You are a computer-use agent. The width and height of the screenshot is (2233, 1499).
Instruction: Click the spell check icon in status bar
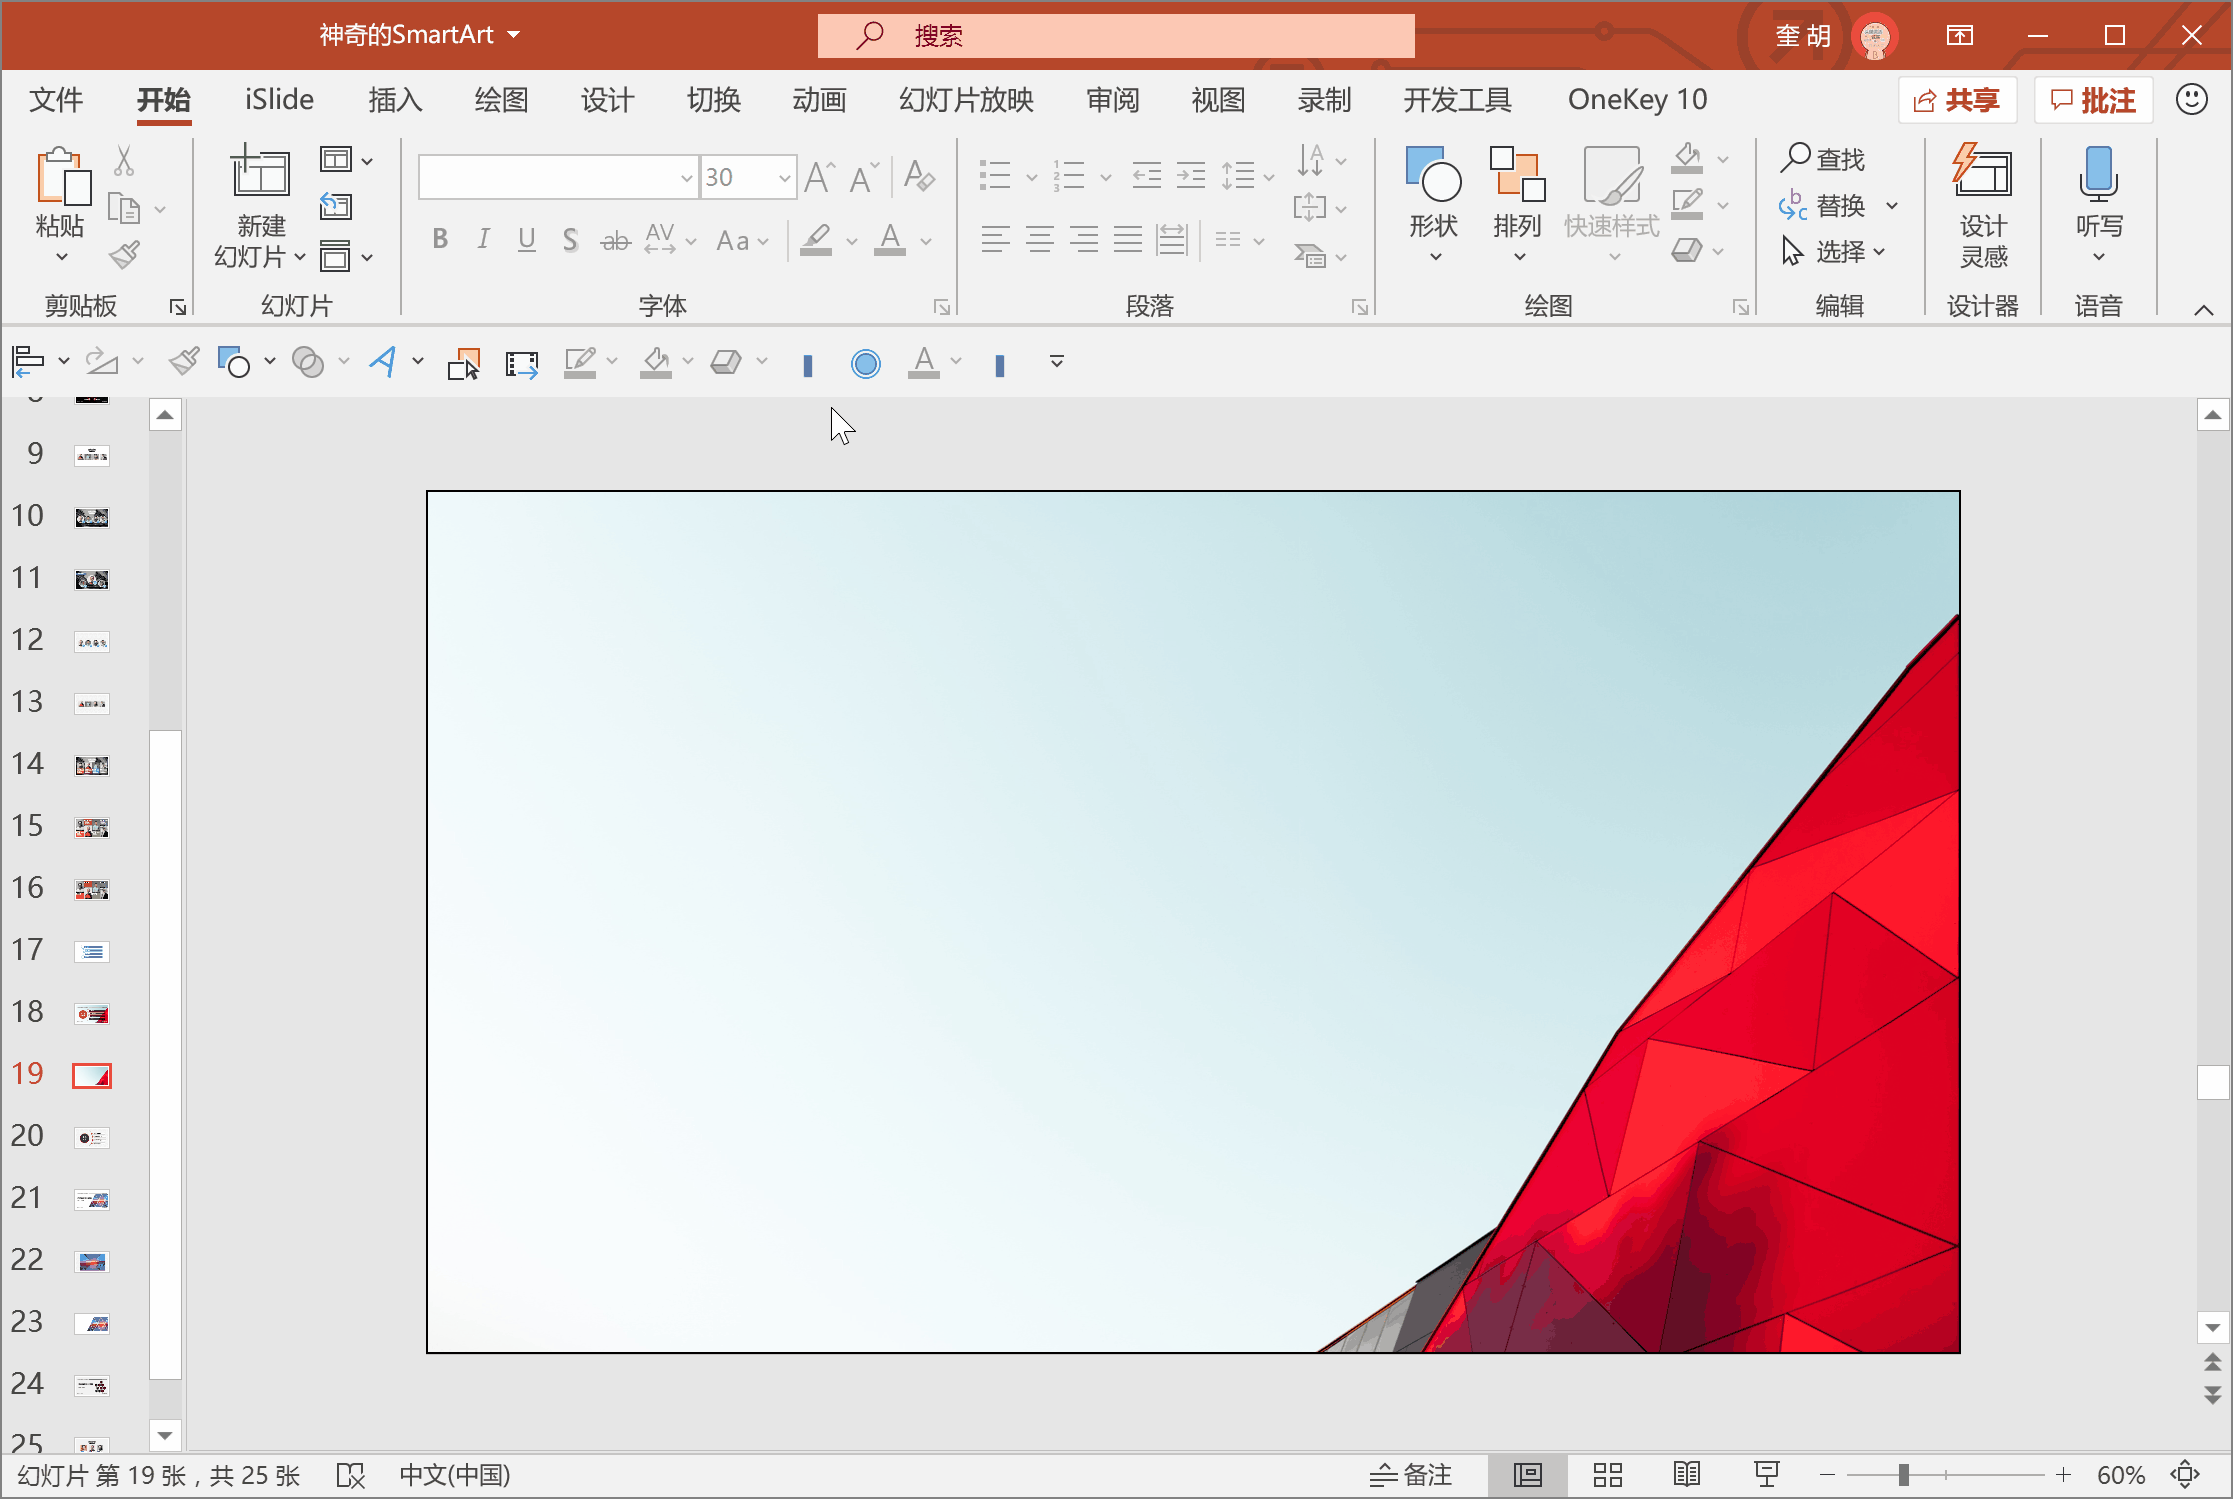pos(351,1476)
